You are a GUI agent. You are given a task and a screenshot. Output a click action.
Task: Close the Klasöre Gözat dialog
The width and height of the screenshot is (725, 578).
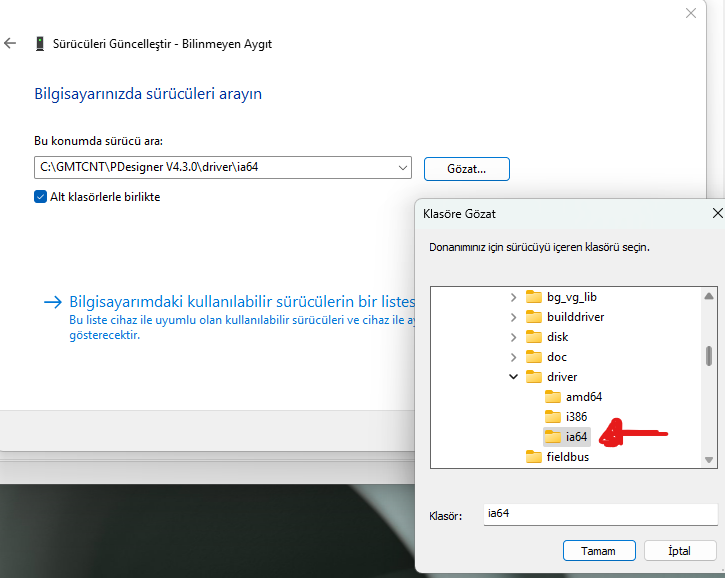(x=717, y=213)
